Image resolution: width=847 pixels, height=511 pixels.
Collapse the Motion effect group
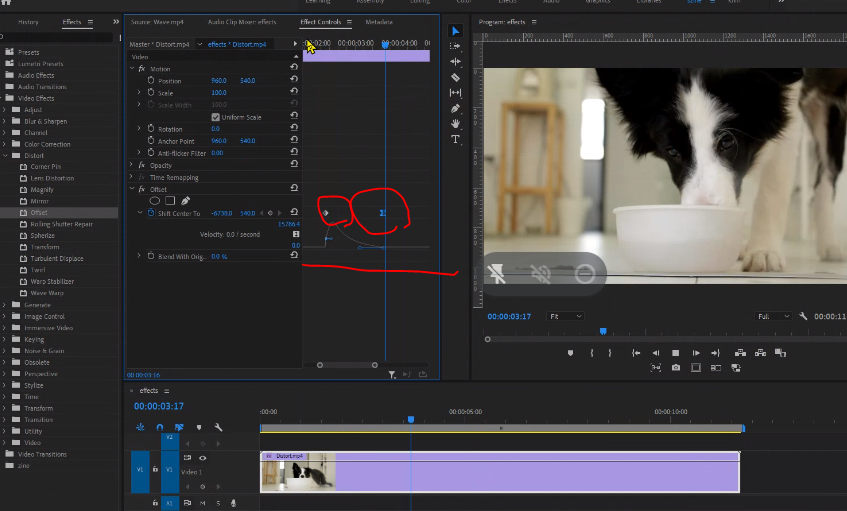132,69
